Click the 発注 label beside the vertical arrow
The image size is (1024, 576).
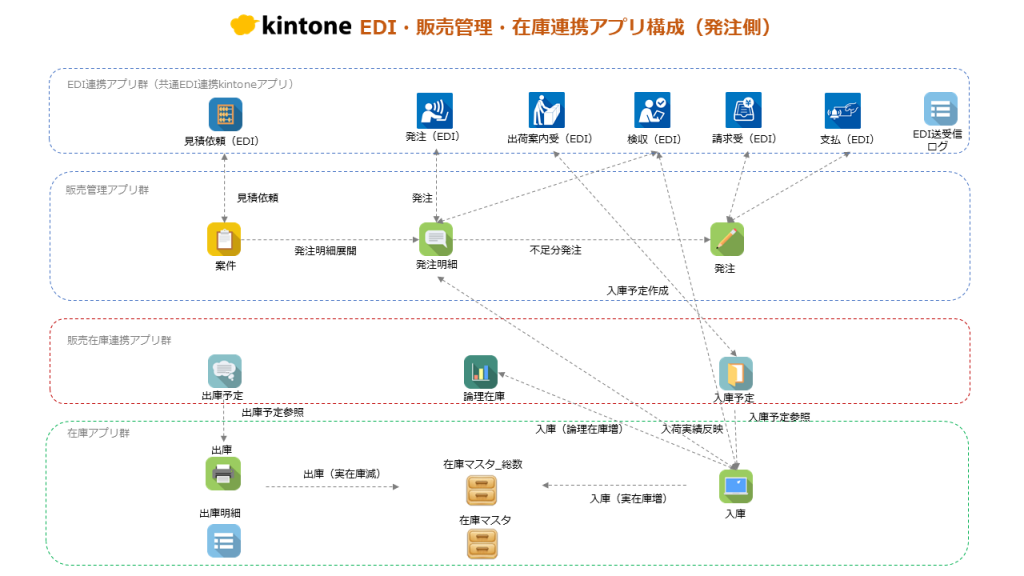click(422, 198)
